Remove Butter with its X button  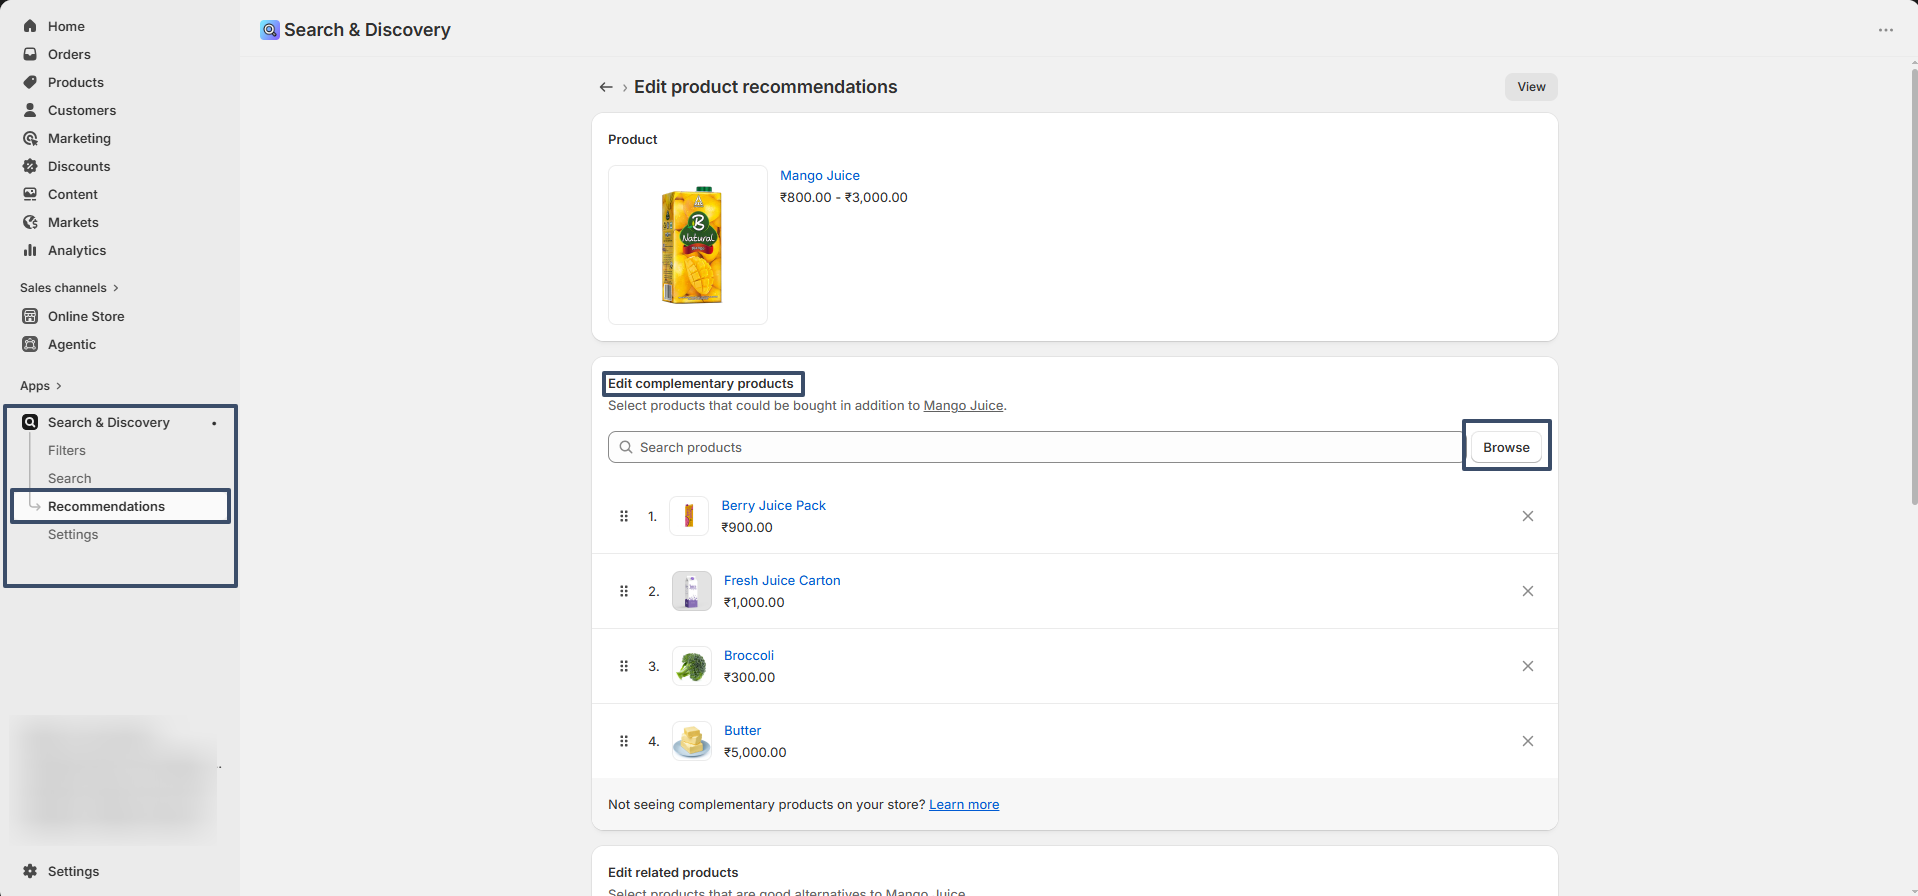pos(1527,741)
